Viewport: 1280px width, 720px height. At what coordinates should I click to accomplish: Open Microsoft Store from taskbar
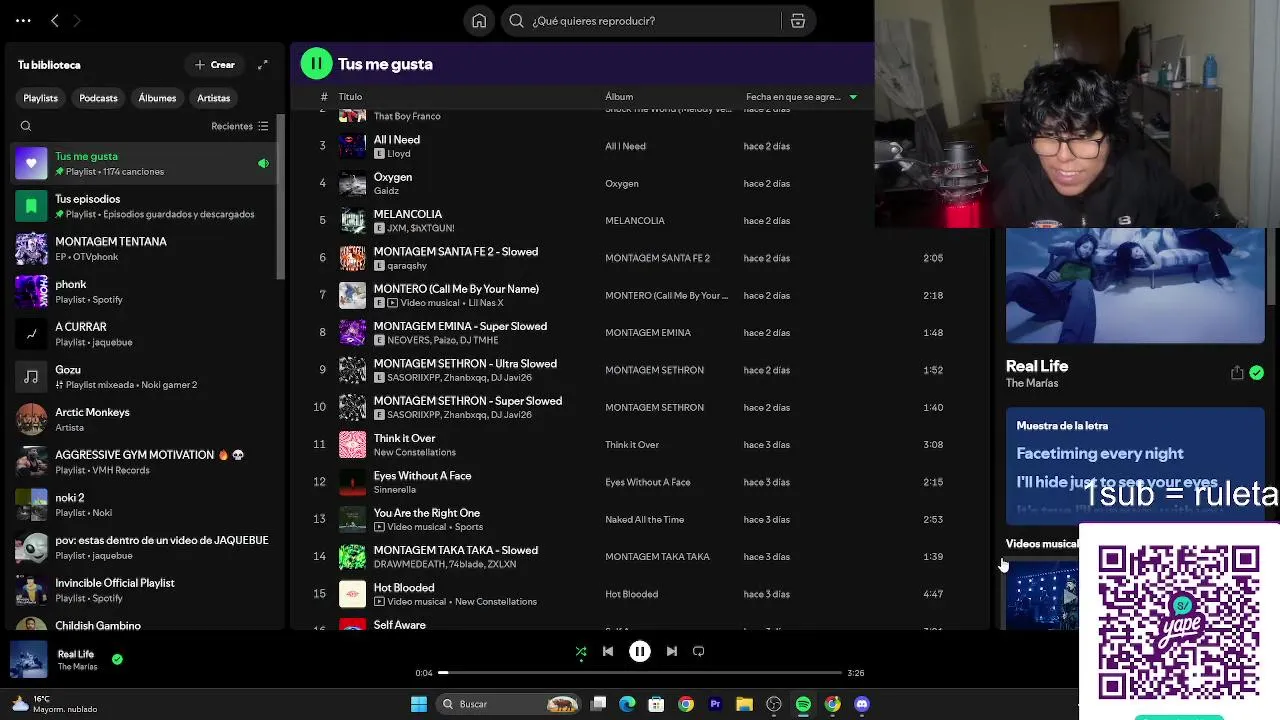coord(656,704)
